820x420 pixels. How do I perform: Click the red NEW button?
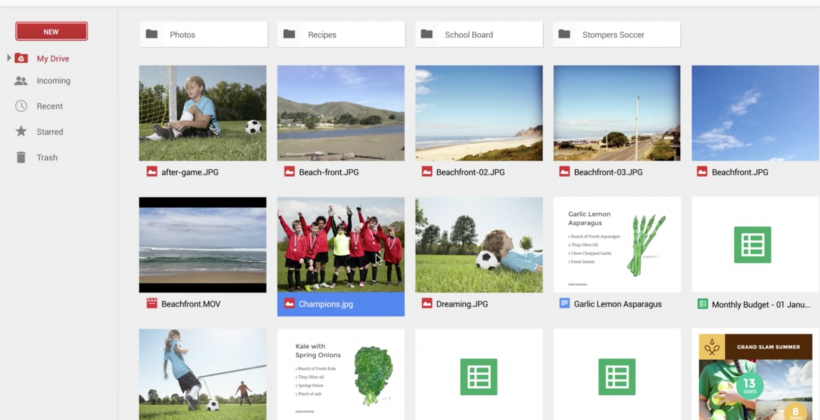(x=51, y=31)
